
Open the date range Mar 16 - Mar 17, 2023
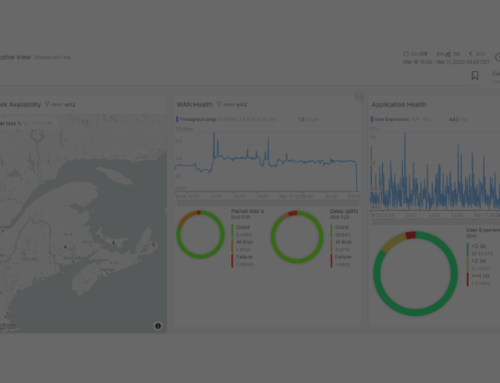point(446,62)
